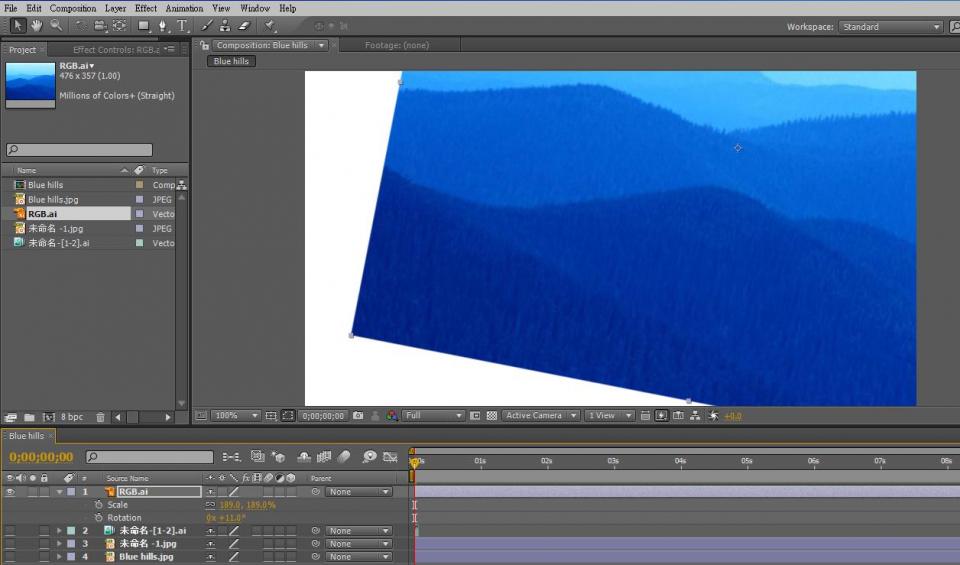Toggle the Rotation stopwatch keyframe icon
This screenshot has height=565, width=960.
[98, 518]
